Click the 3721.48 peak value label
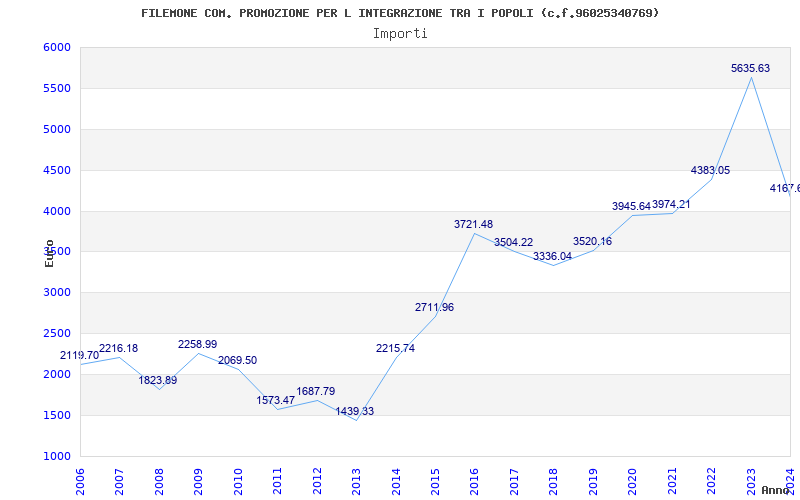Screen dimensions: 800x500 [473, 224]
